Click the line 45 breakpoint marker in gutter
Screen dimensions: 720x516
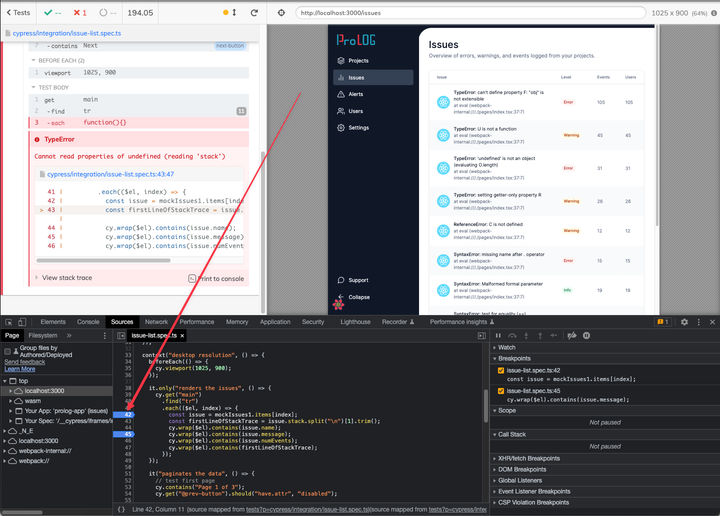coord(127,434)
